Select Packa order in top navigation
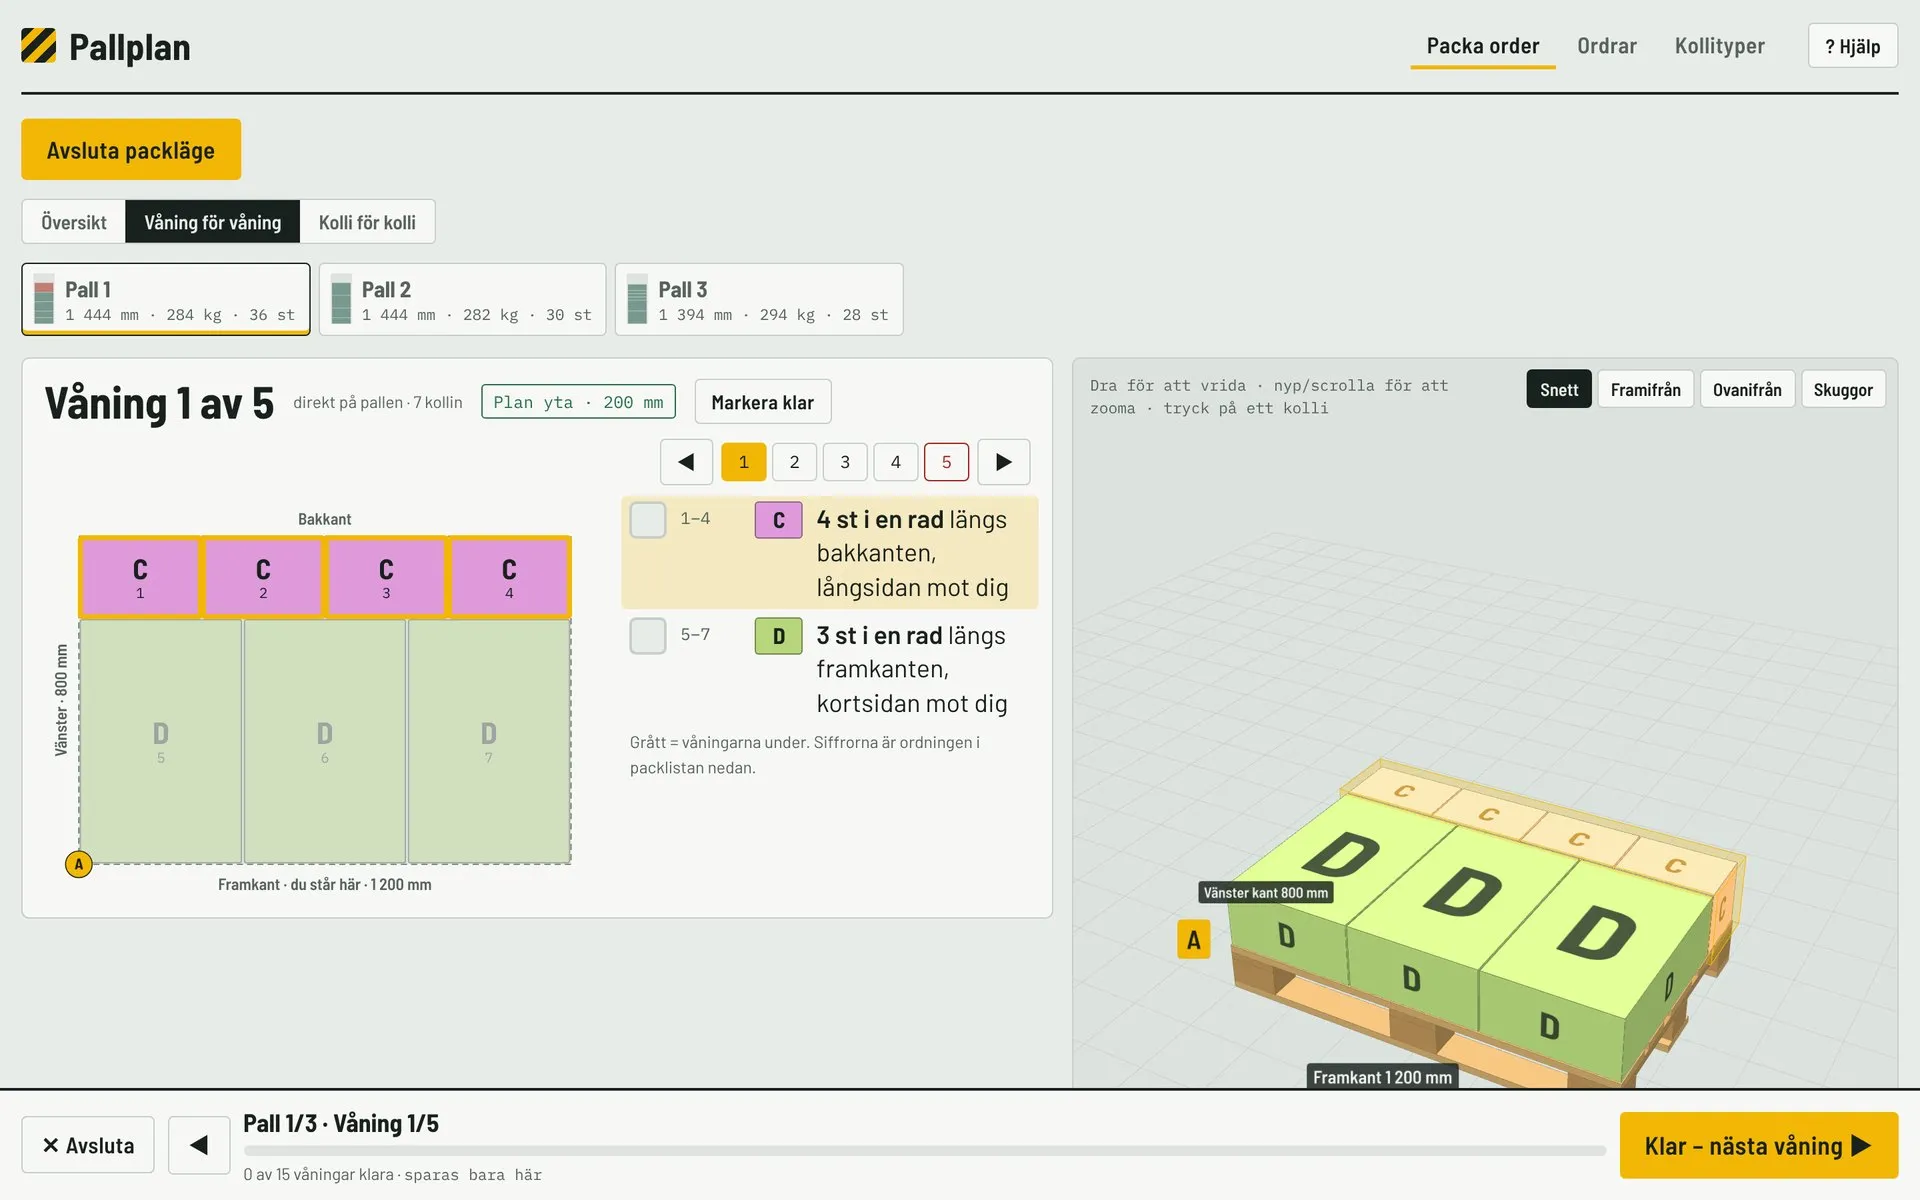 click(1483, 46)
